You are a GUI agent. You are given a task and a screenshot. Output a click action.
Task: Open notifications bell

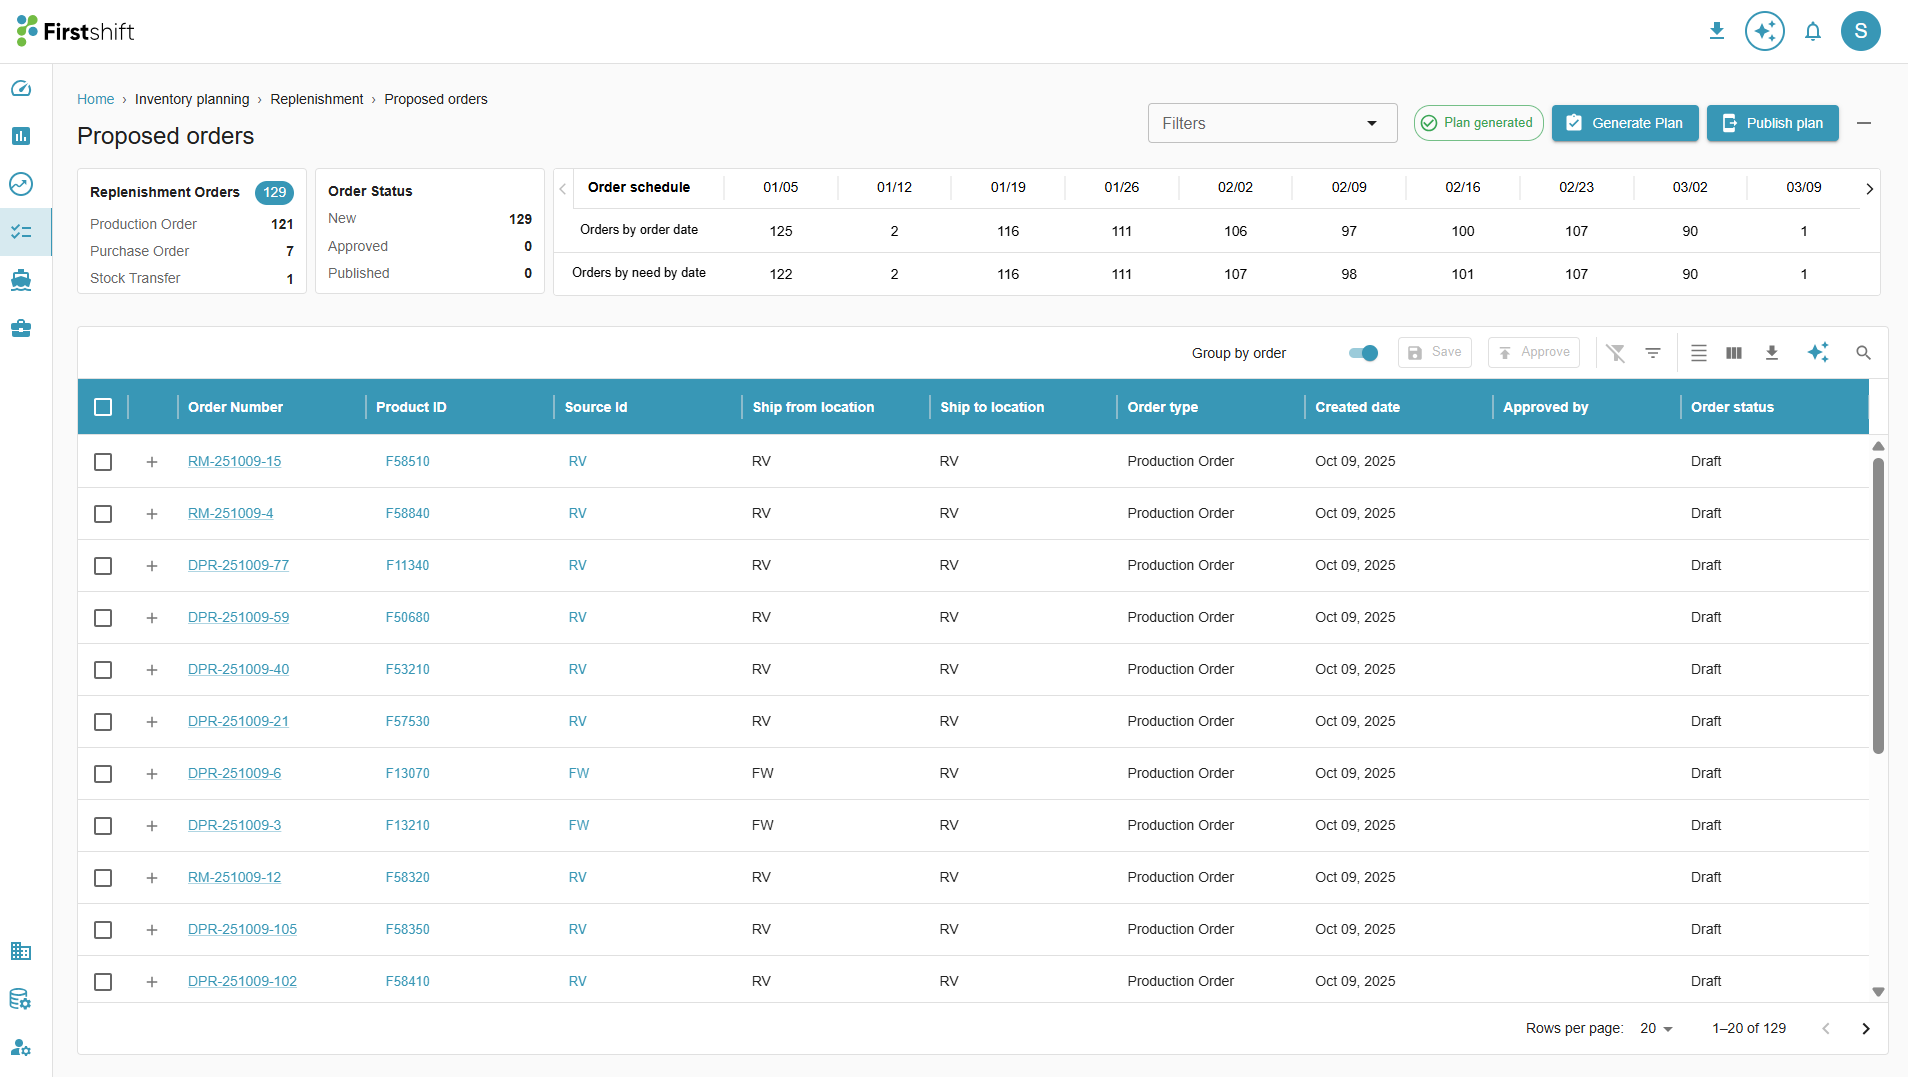click(1813, 31)
